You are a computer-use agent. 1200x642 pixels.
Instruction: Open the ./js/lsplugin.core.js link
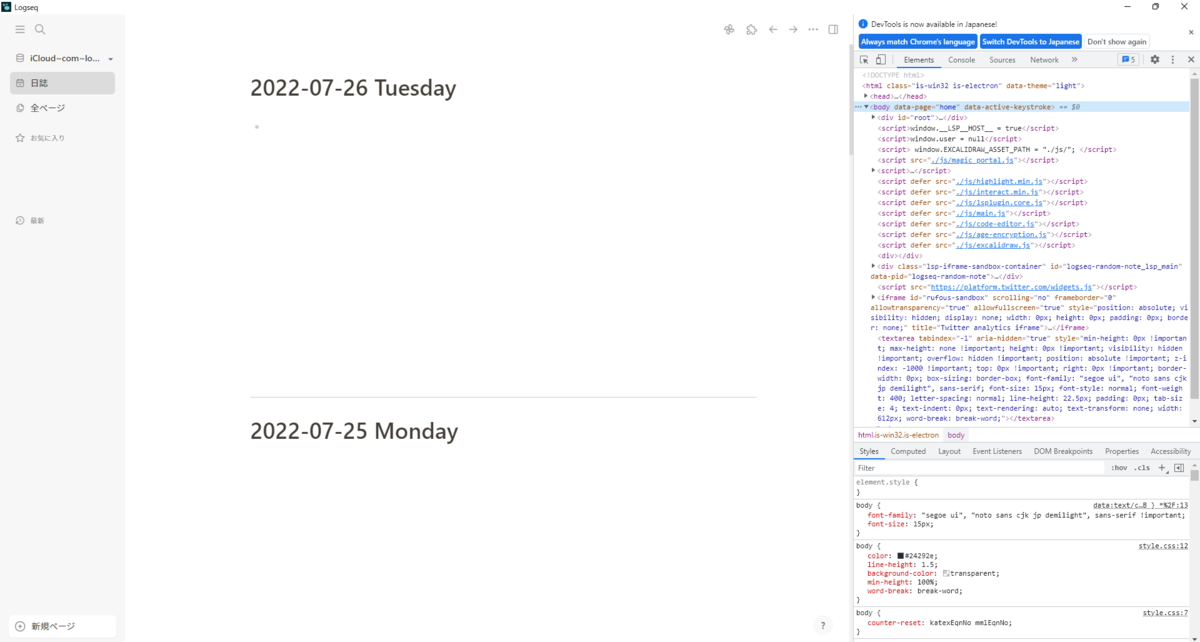click(x=1000, y=203)
